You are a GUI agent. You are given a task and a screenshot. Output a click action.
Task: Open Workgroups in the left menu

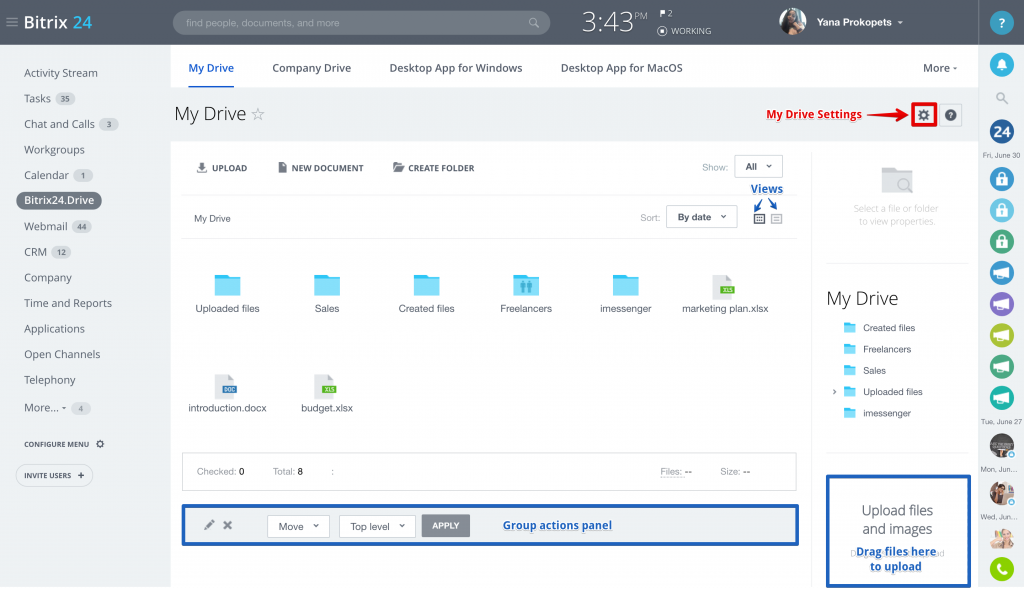coord(54,150)
